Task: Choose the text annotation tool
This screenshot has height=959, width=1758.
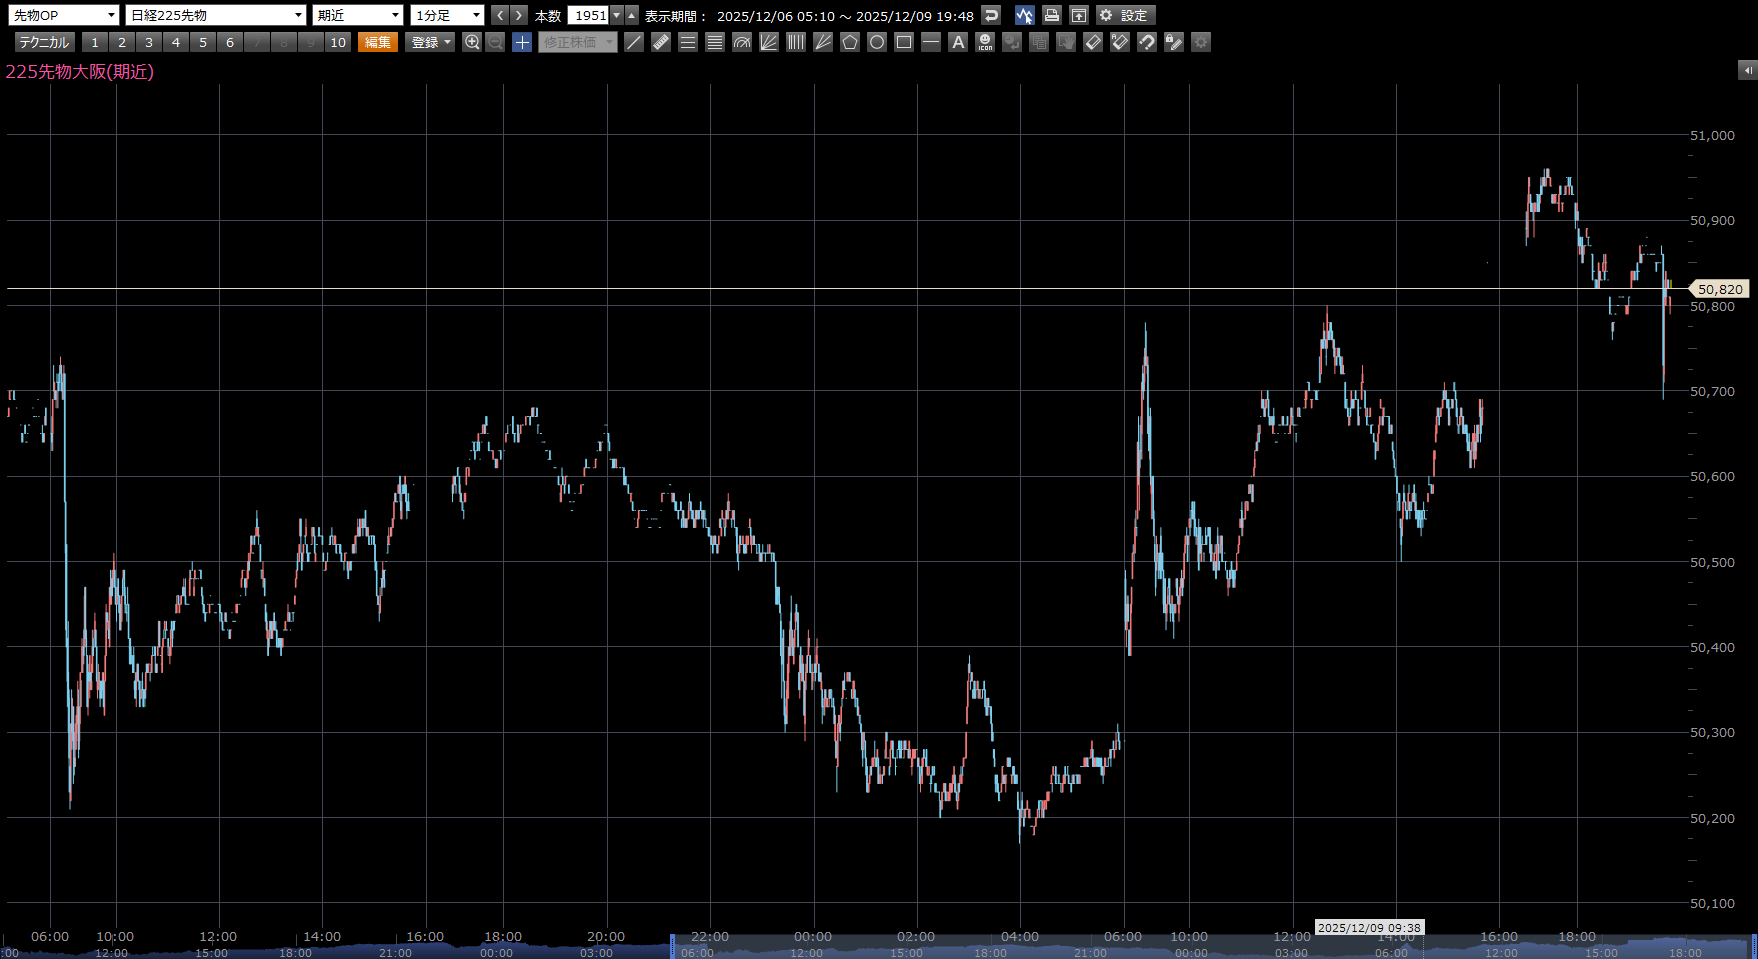Action: point(958,42)
